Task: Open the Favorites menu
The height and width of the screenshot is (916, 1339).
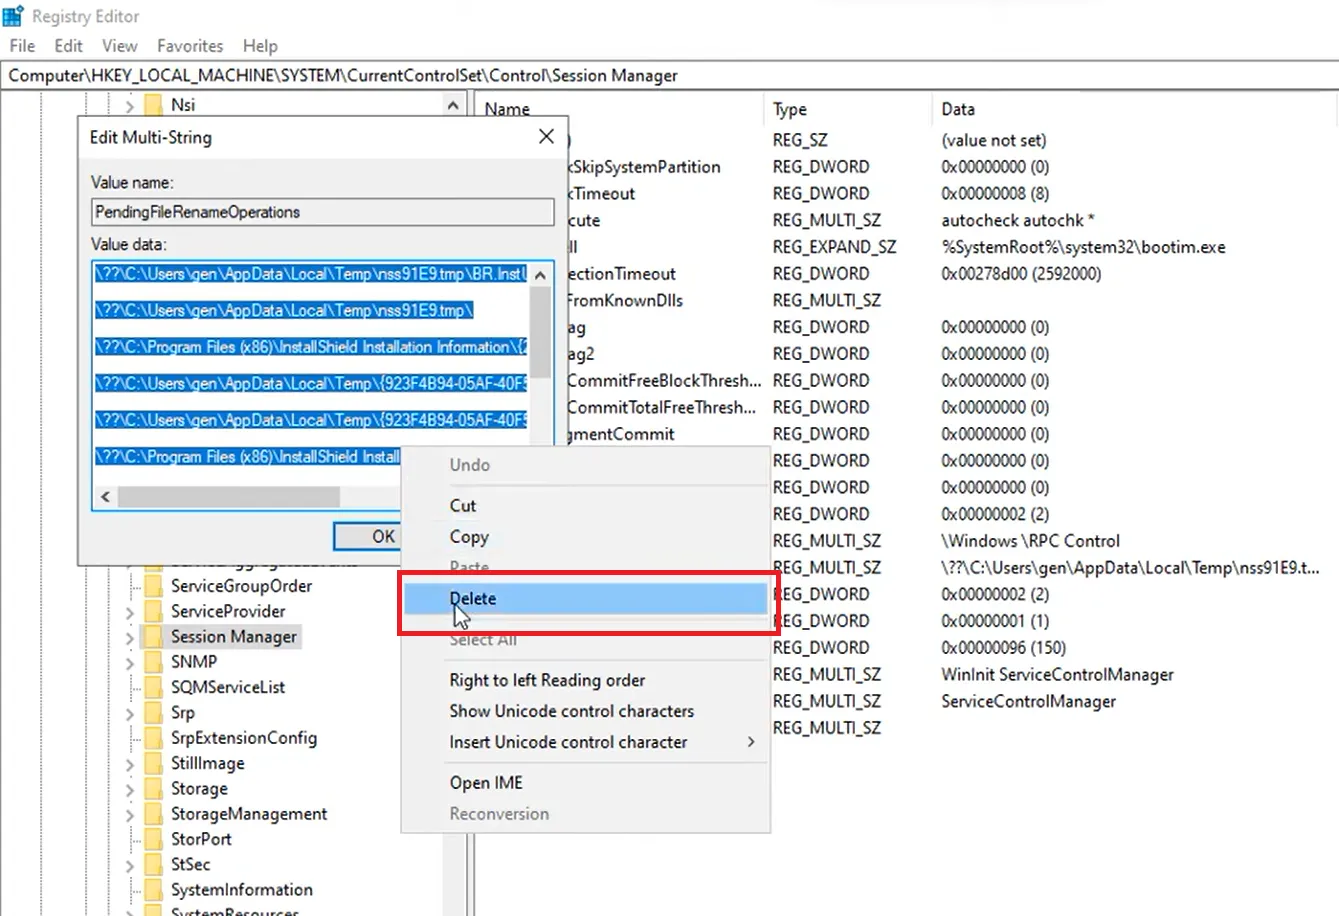Action: pos(189,45)
